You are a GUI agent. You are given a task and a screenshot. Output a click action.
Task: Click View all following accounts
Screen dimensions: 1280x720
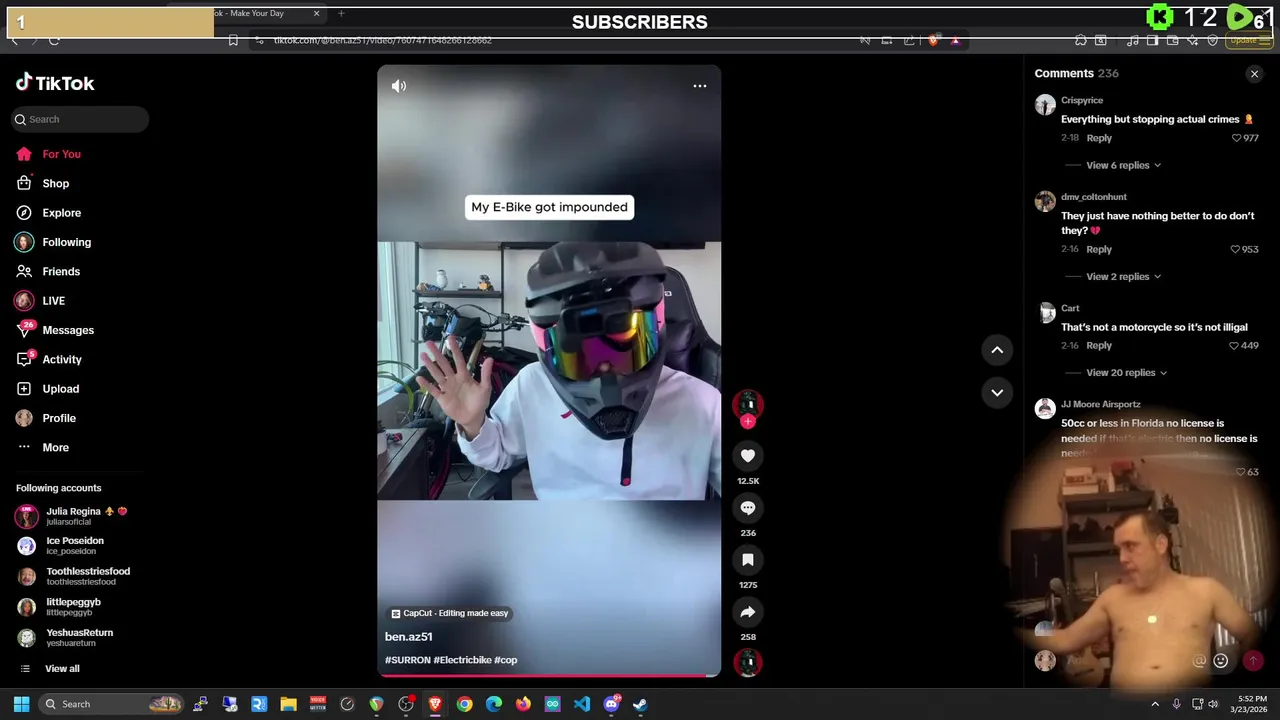(62, 669)
